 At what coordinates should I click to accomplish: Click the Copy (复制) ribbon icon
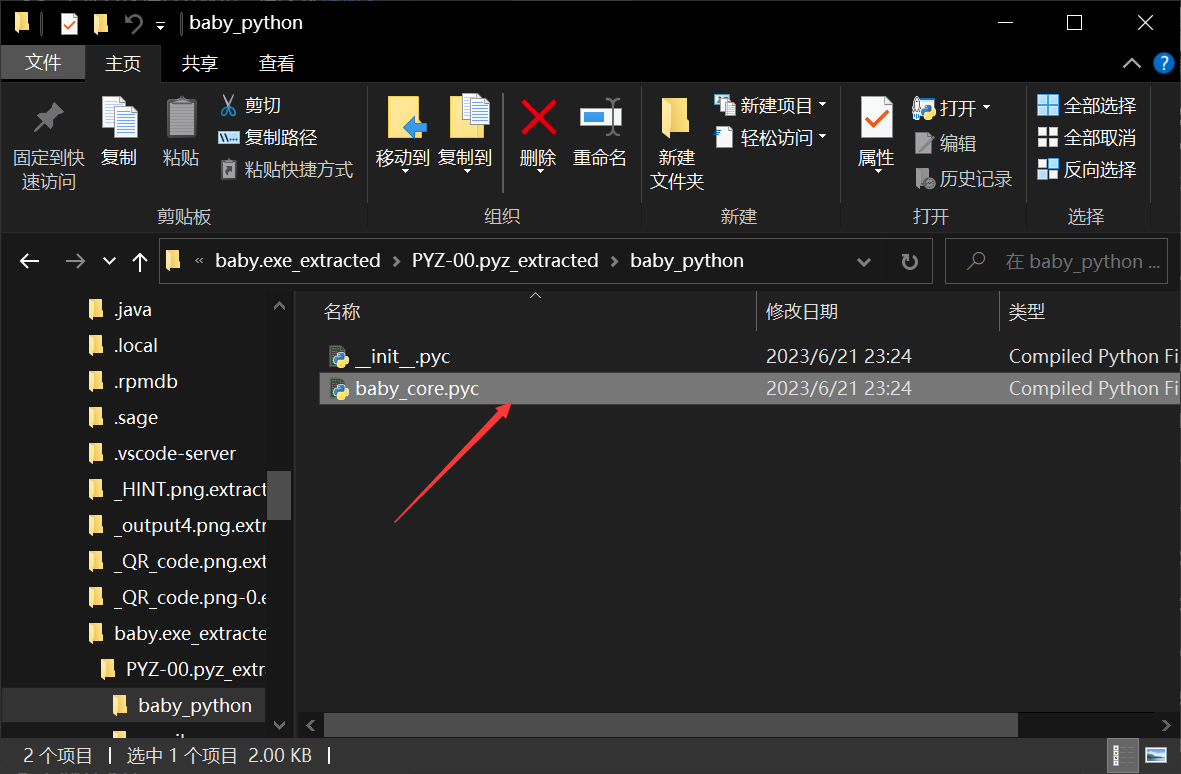pos(119,133)
